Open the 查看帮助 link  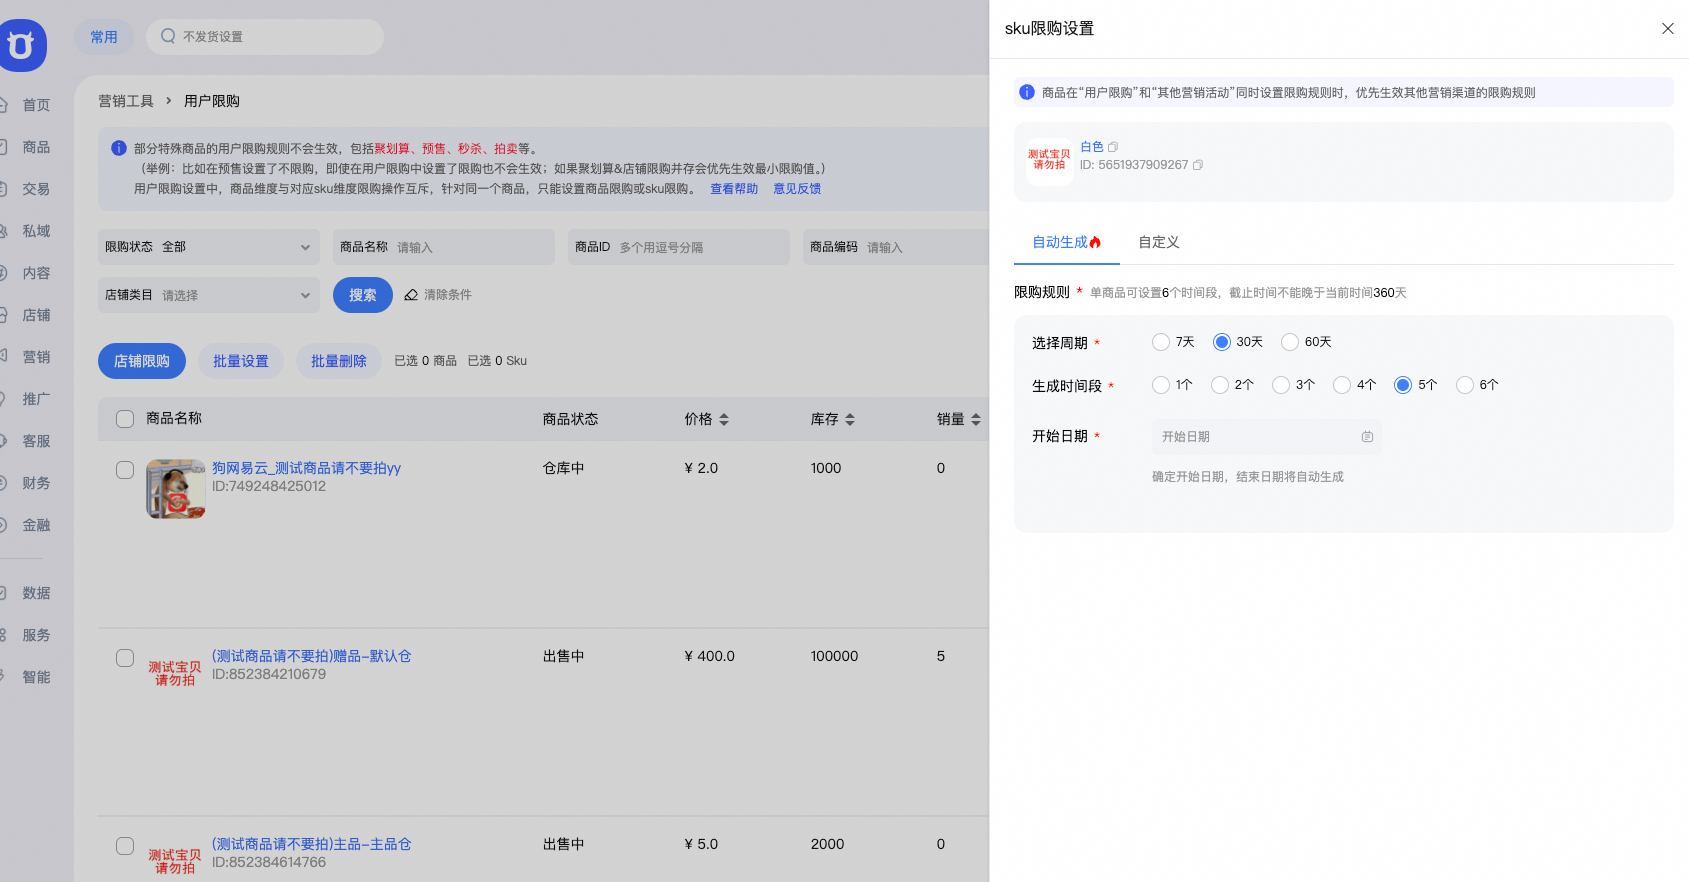click(x=734, y=189)
